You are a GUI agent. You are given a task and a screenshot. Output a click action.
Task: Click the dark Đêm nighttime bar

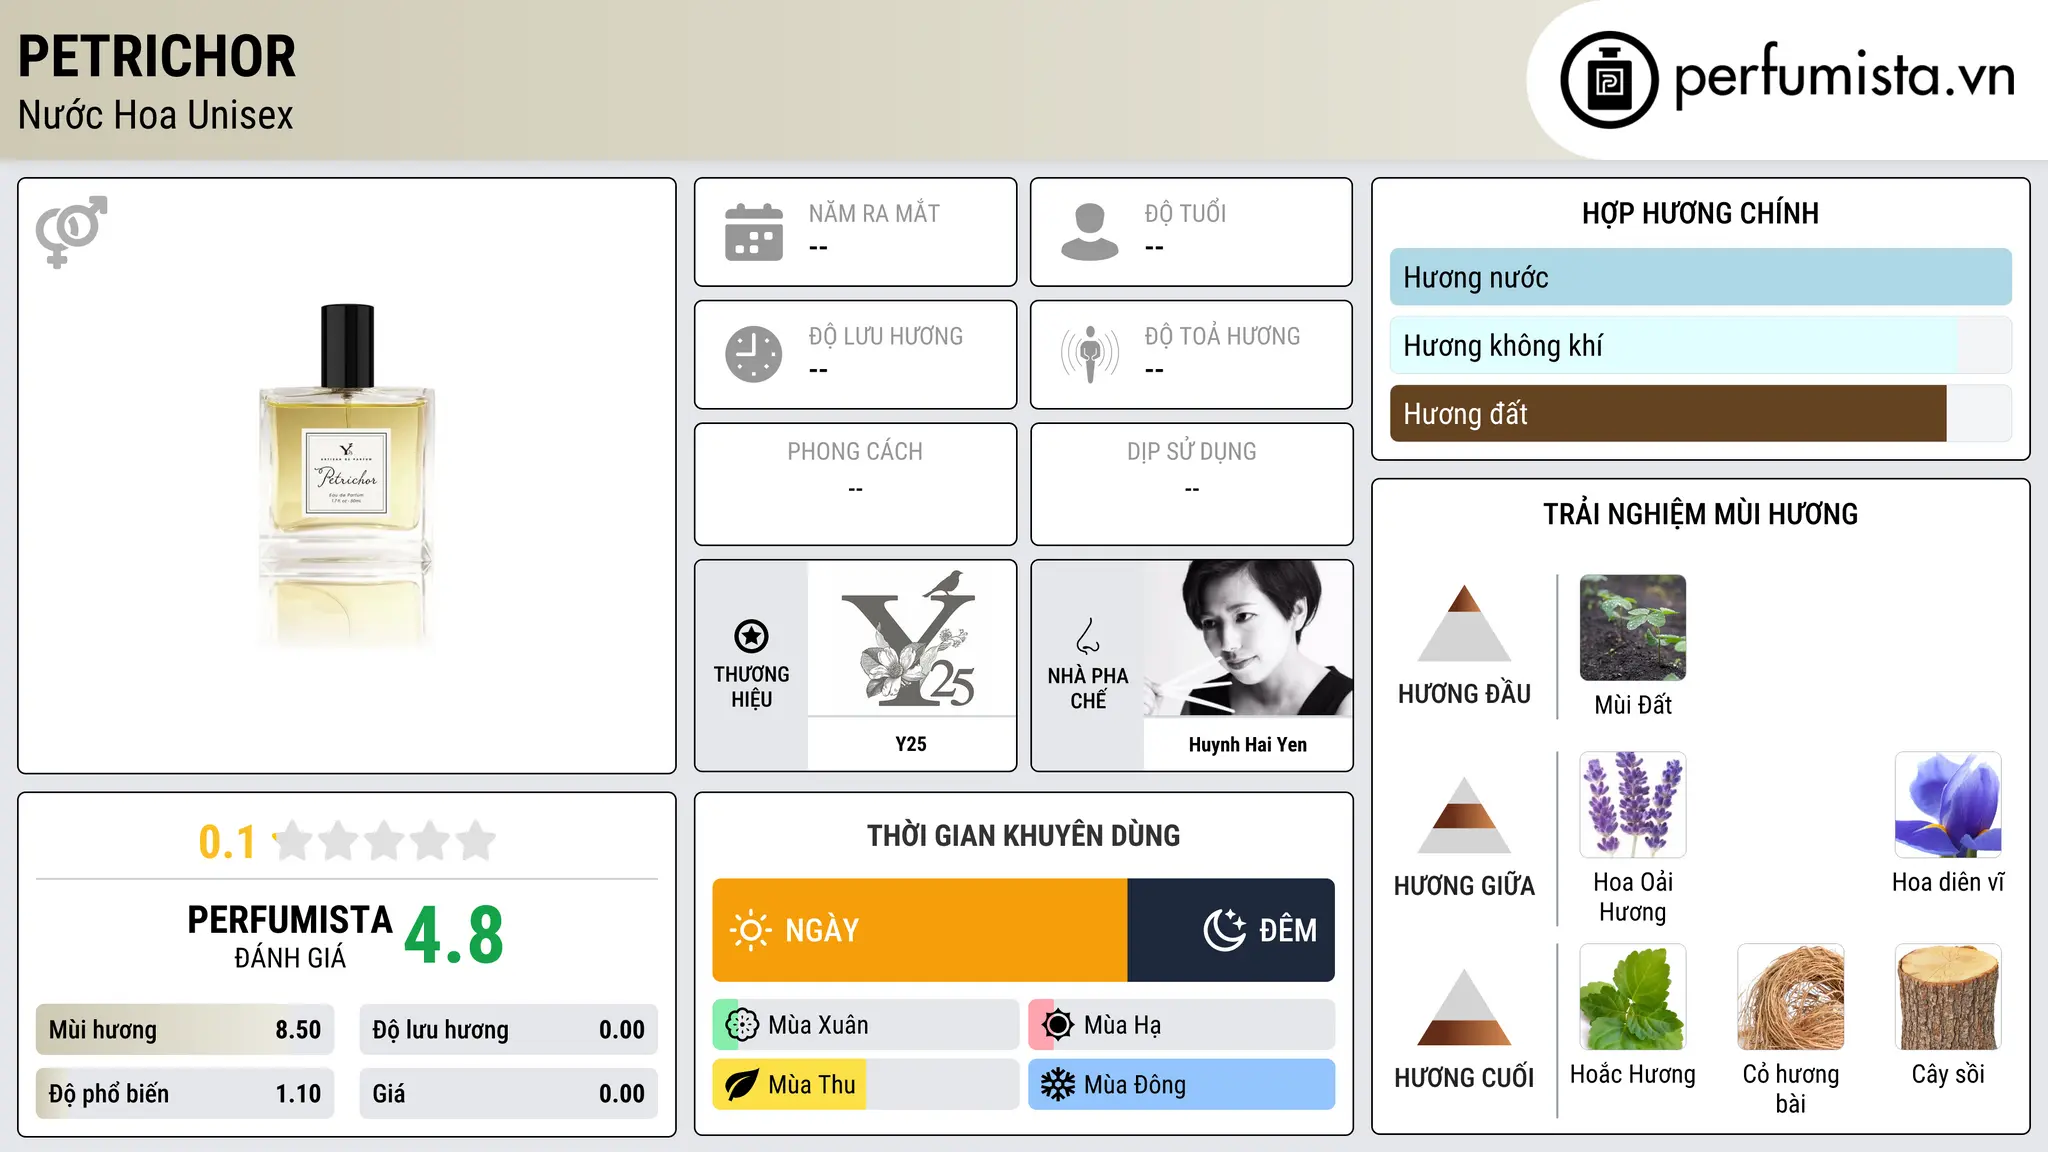click(x=1231, y=930)
